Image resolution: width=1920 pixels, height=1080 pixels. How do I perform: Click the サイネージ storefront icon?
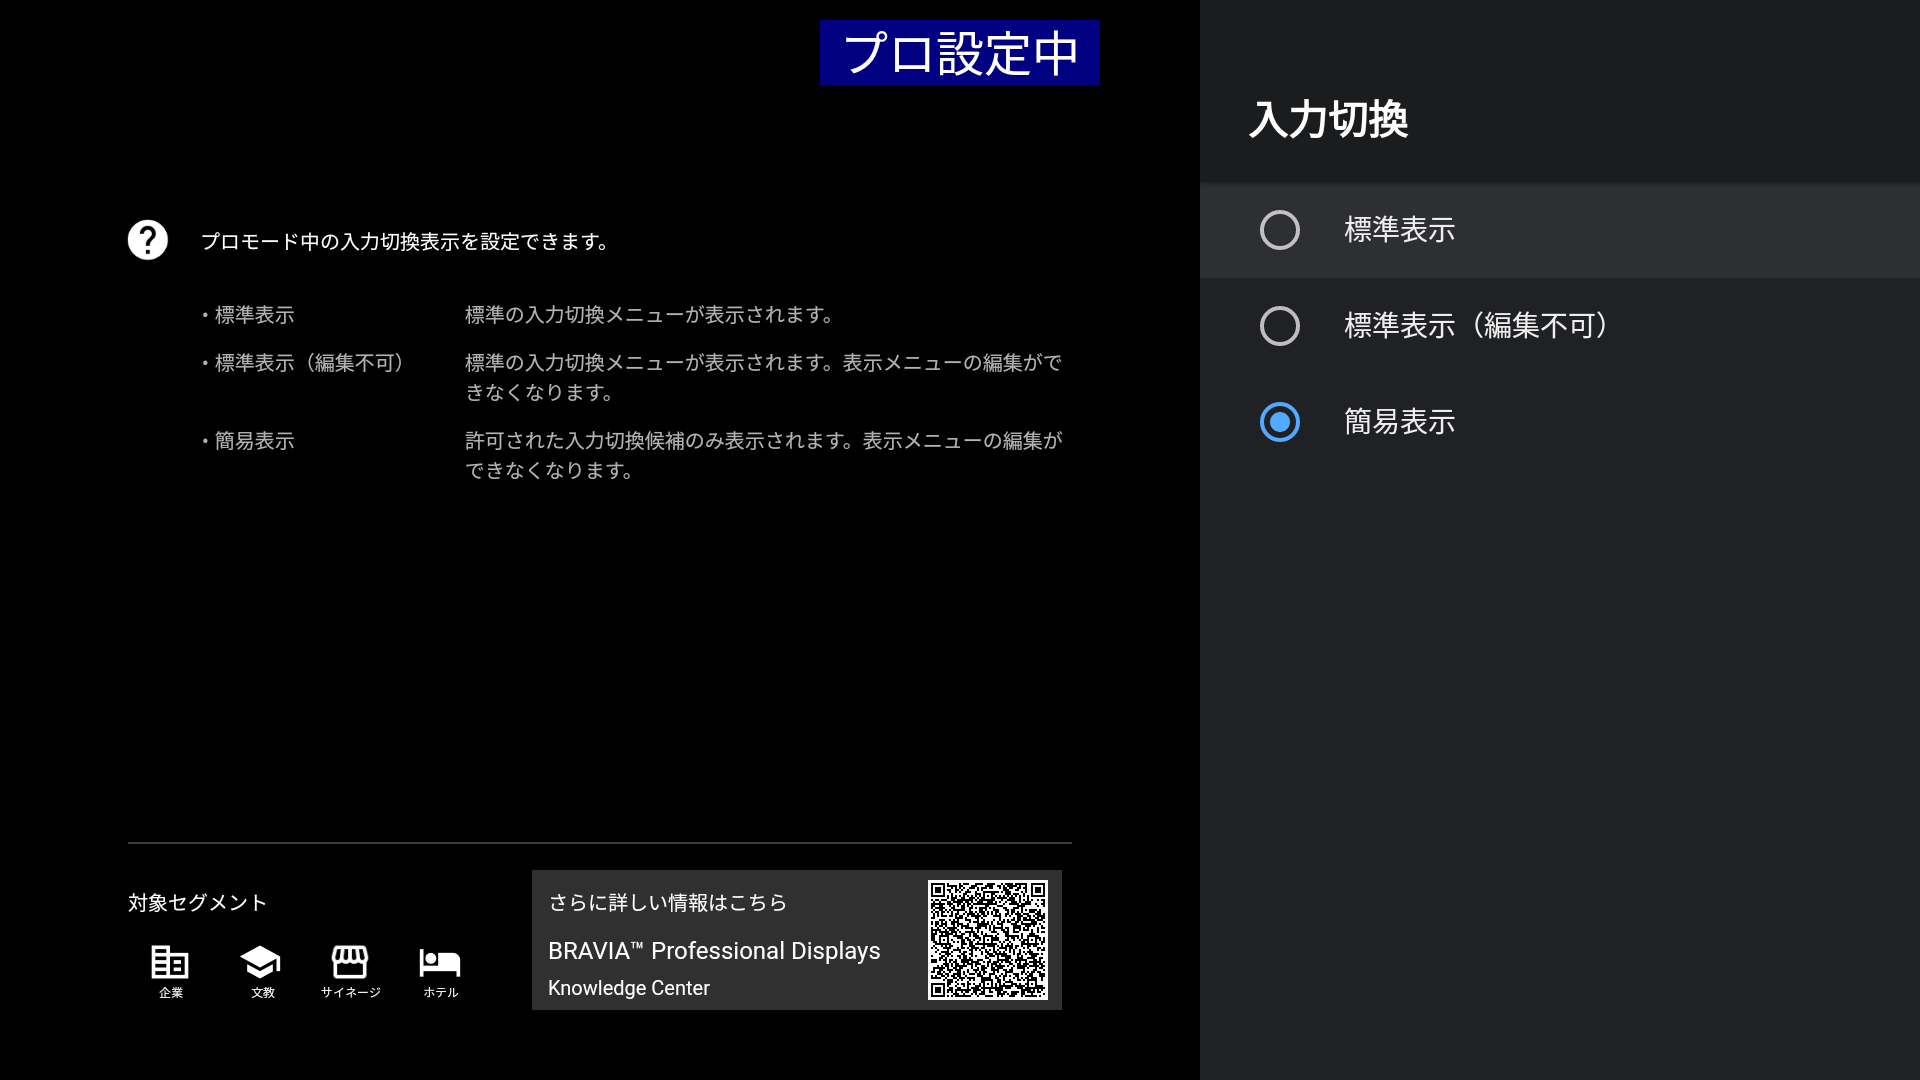pyautogui.click(x=350, y=962)
